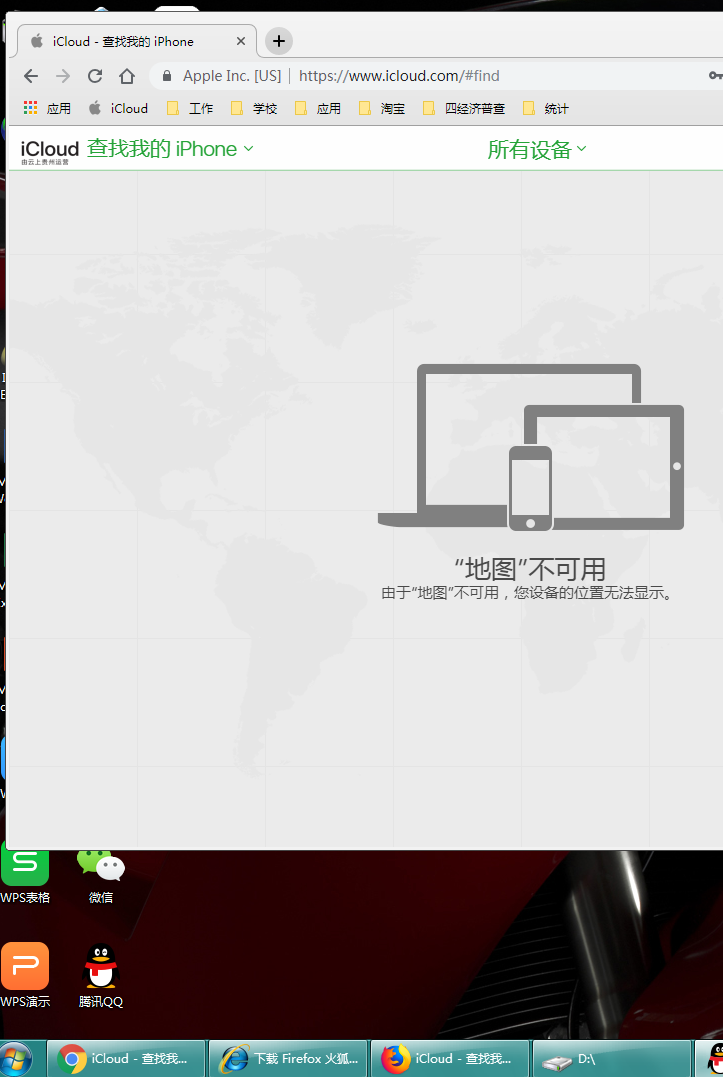Open the iCloud bookmark link

point(118,108)
